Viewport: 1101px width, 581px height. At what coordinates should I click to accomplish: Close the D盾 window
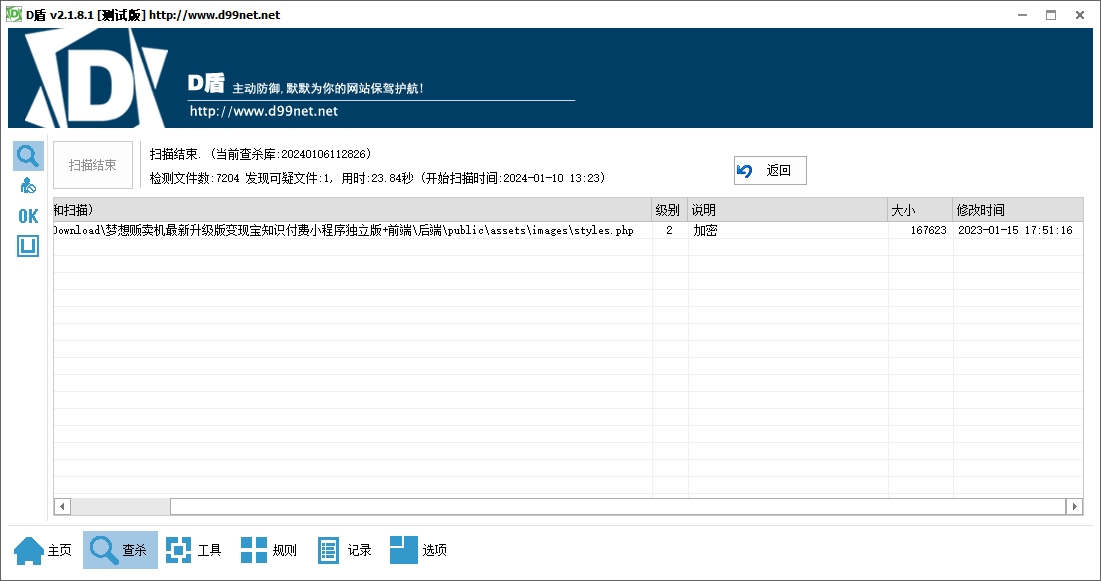tap(1080, 15)
